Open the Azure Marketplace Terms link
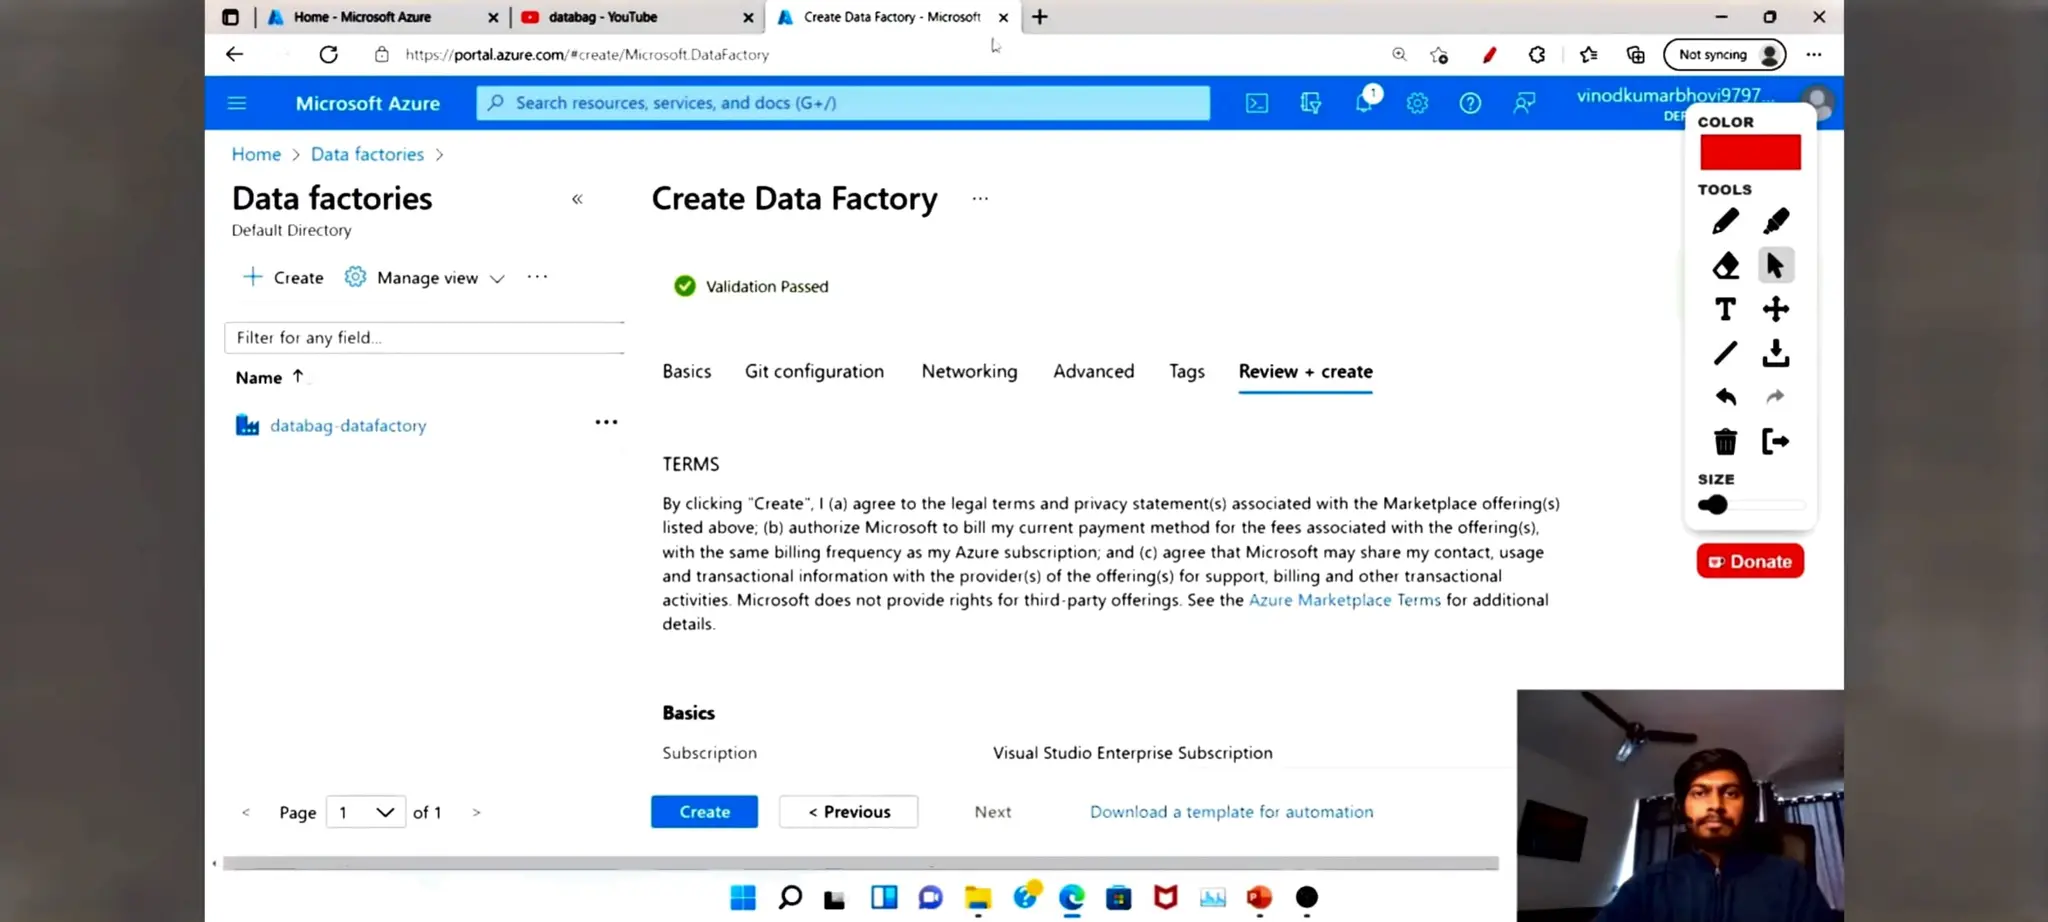2048x922 pixels. pyautogui.click(x=1344, y=600)
